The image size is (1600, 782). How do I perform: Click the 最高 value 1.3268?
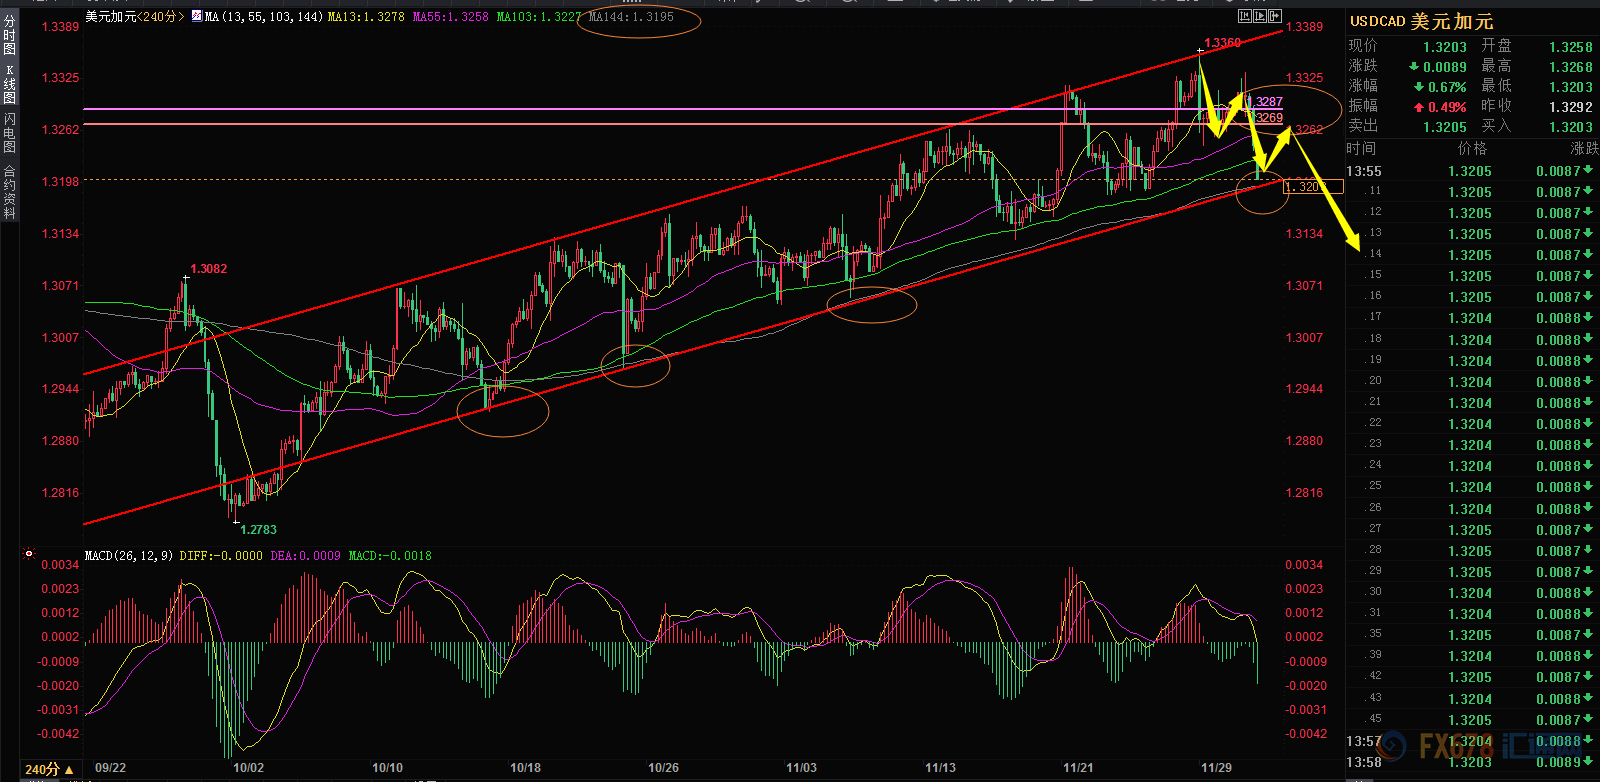click(1571, 67)
